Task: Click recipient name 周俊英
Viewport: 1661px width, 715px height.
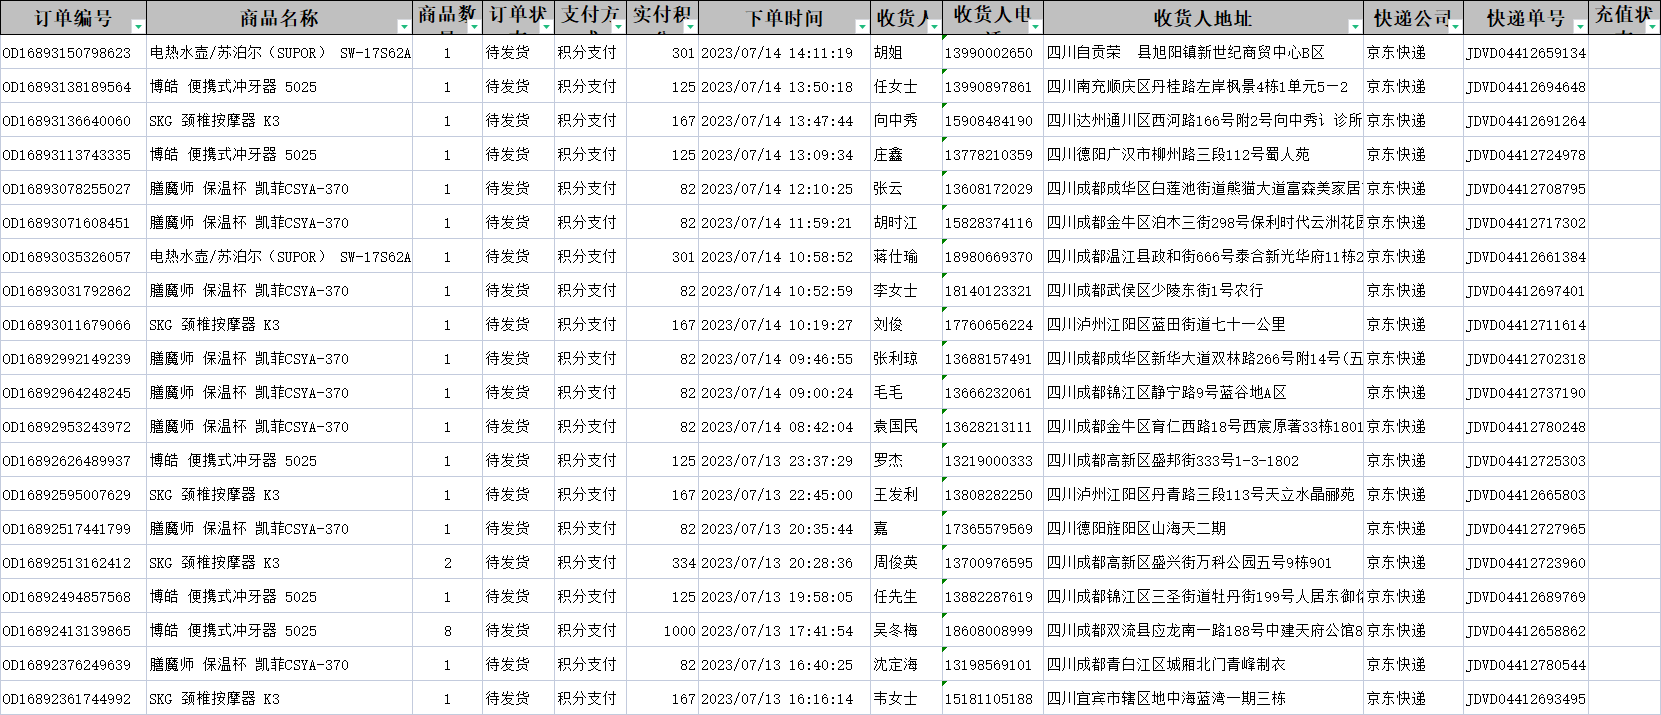Action: 895,563
